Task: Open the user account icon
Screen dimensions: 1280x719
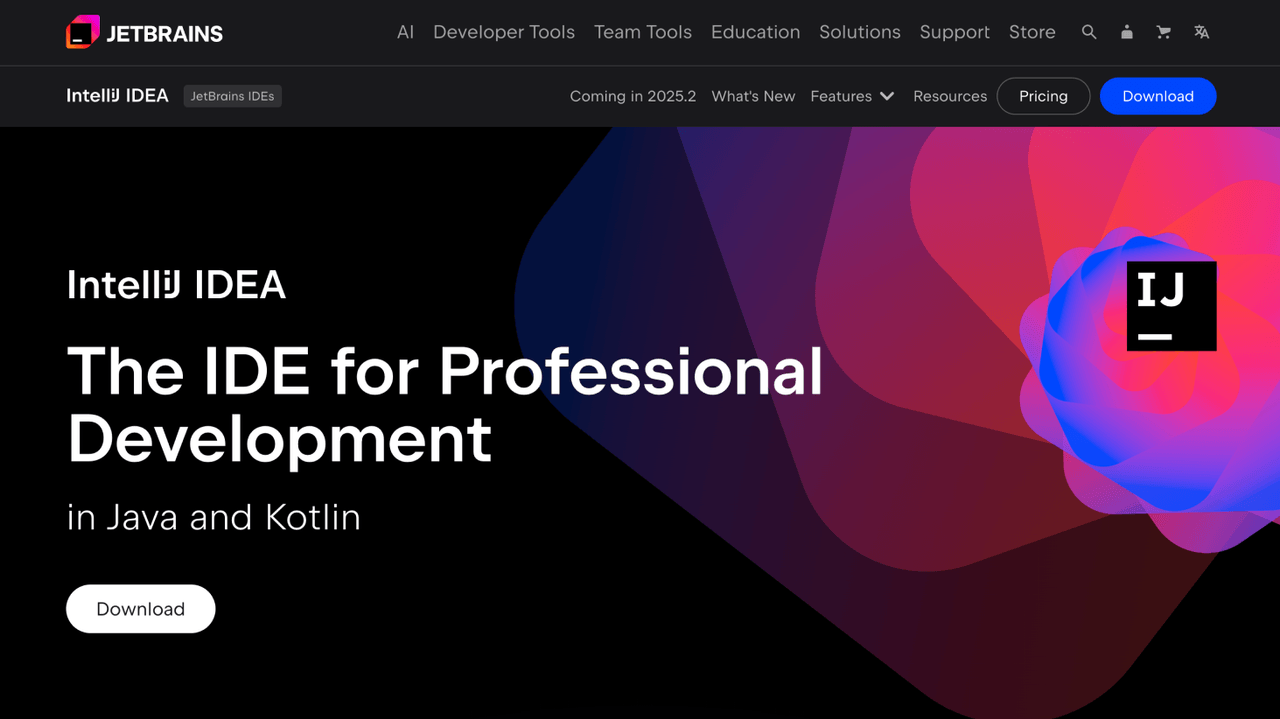Action: pos(1126,32)
